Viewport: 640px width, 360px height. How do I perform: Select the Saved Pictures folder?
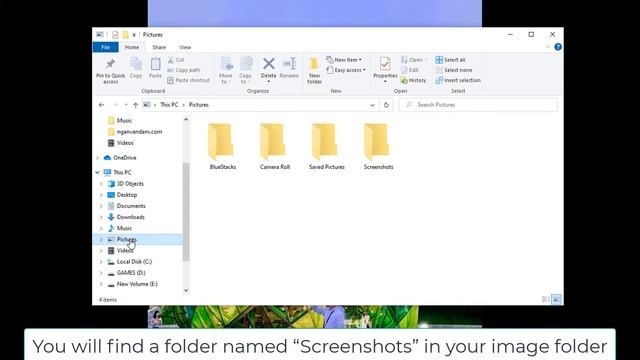pos(327,147)
